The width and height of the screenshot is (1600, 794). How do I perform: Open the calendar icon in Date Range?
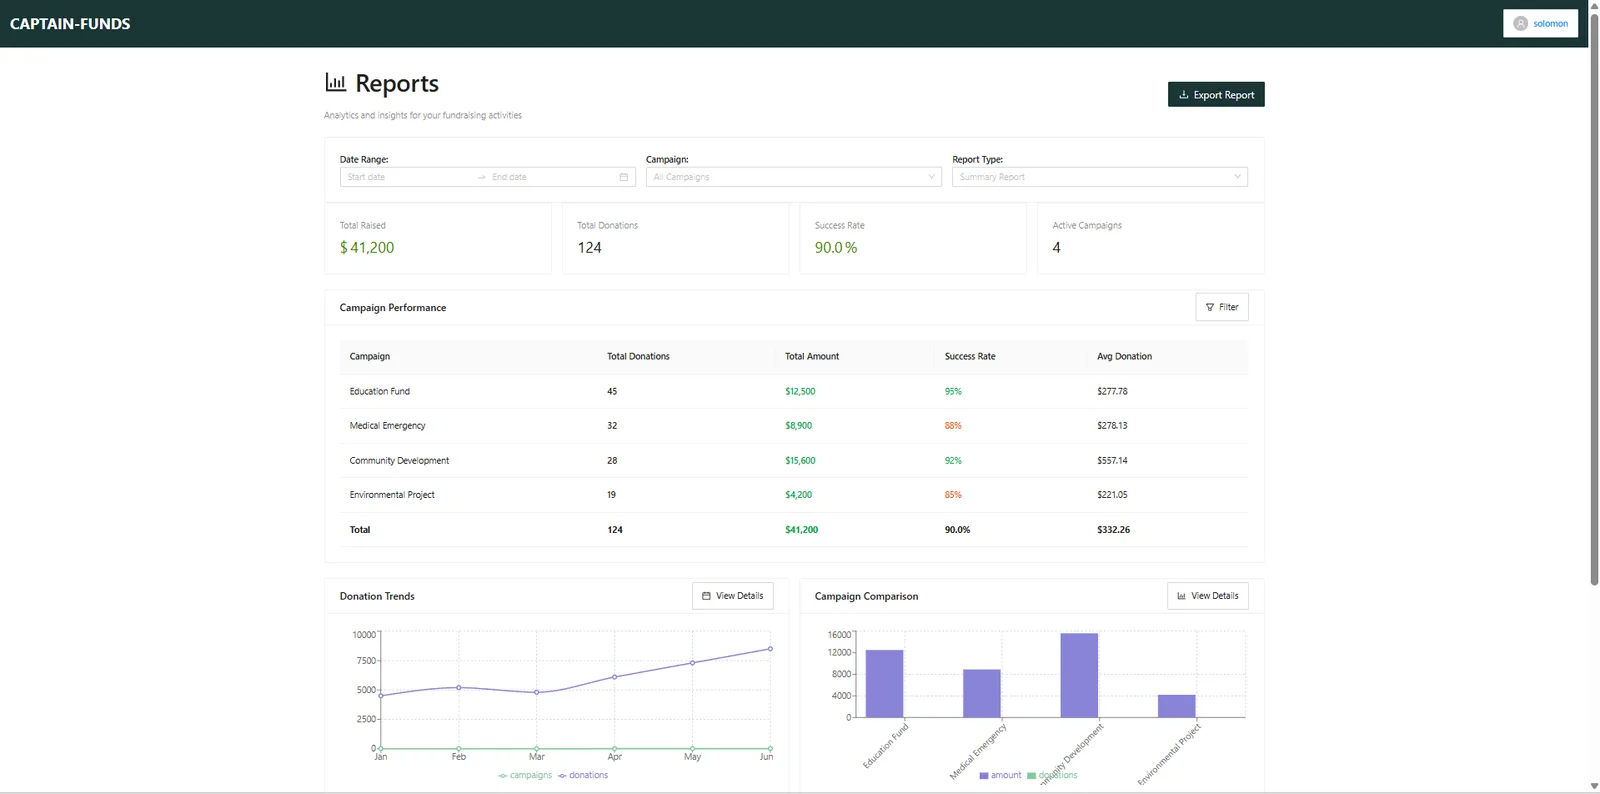click(x=624, y=177)
